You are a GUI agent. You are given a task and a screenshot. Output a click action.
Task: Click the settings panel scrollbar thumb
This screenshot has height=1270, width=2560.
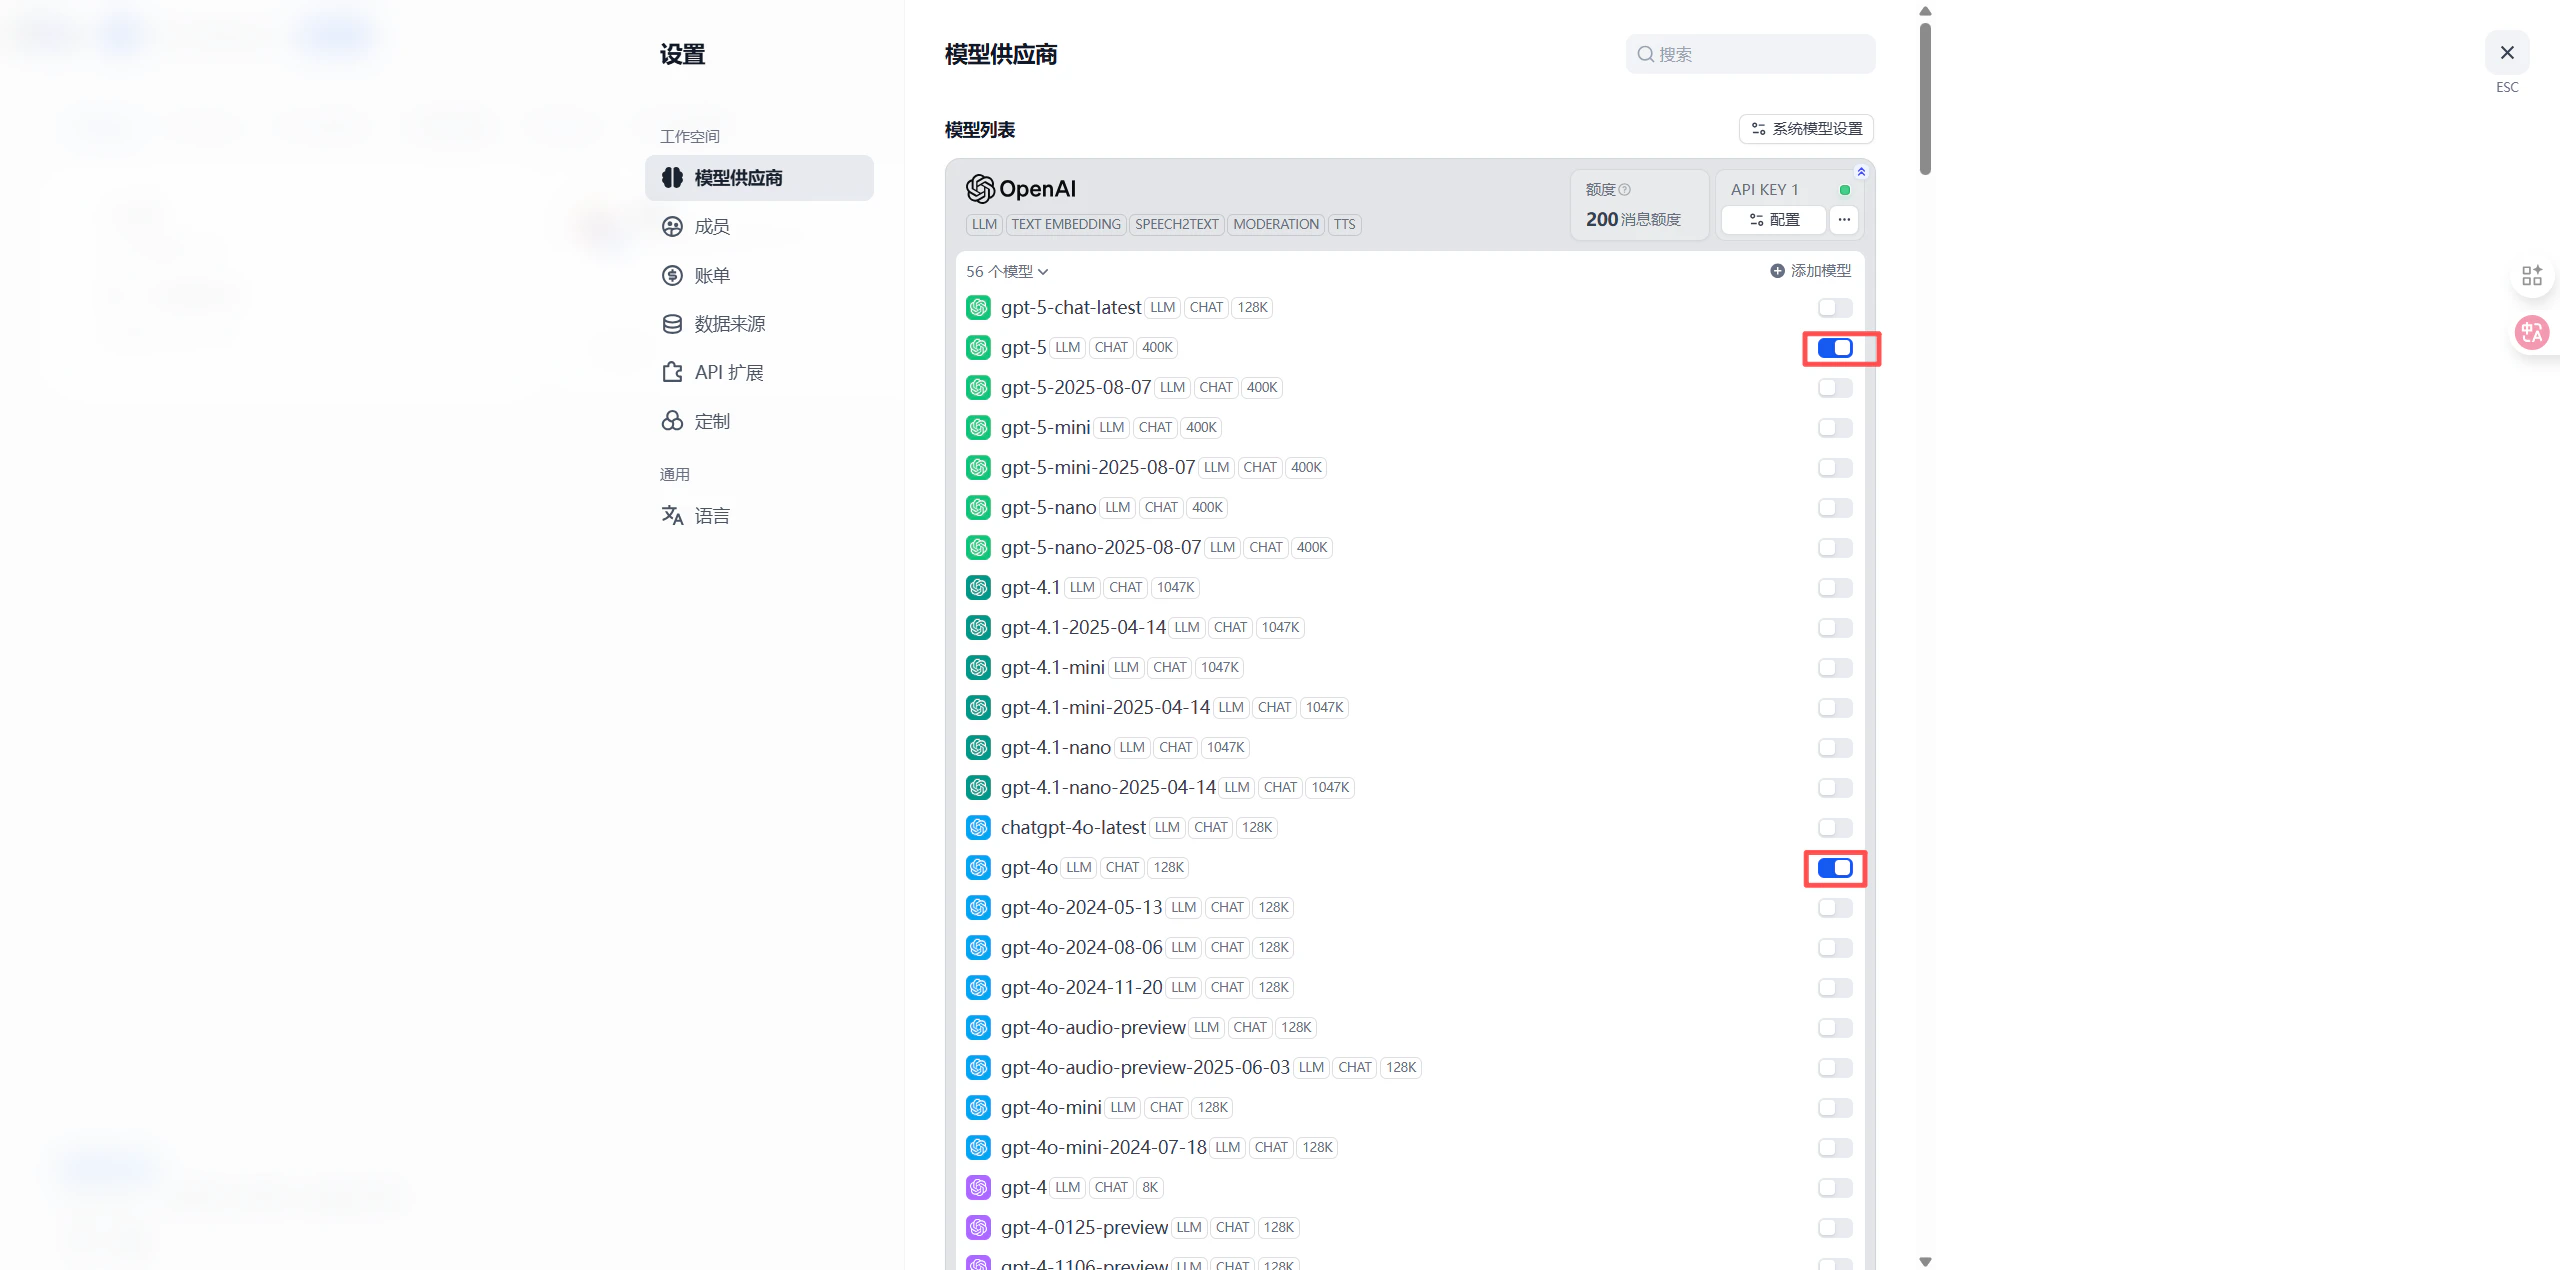[x=1925, y=98]
